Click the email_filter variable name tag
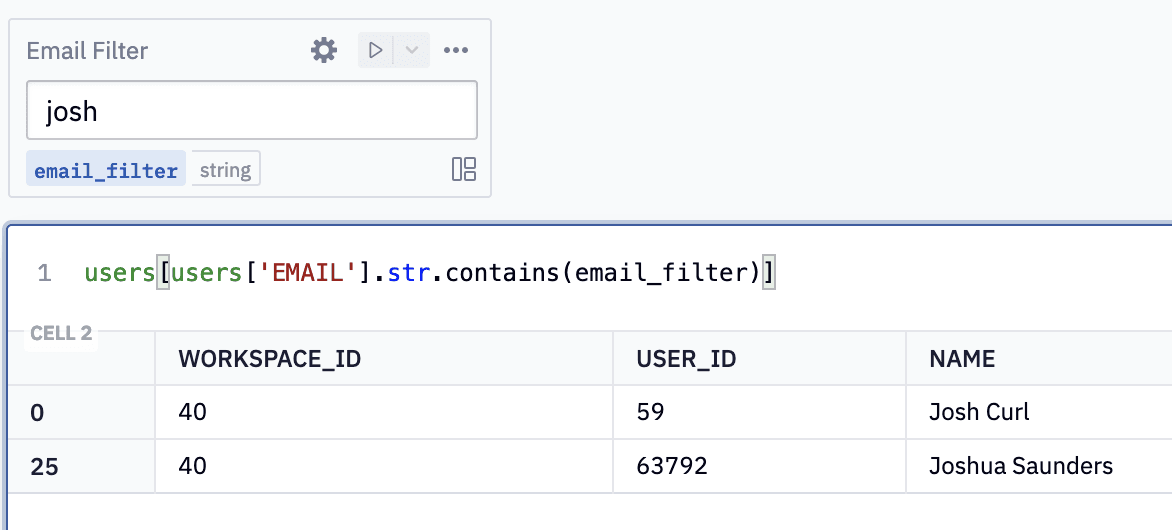 pos(106,170)
